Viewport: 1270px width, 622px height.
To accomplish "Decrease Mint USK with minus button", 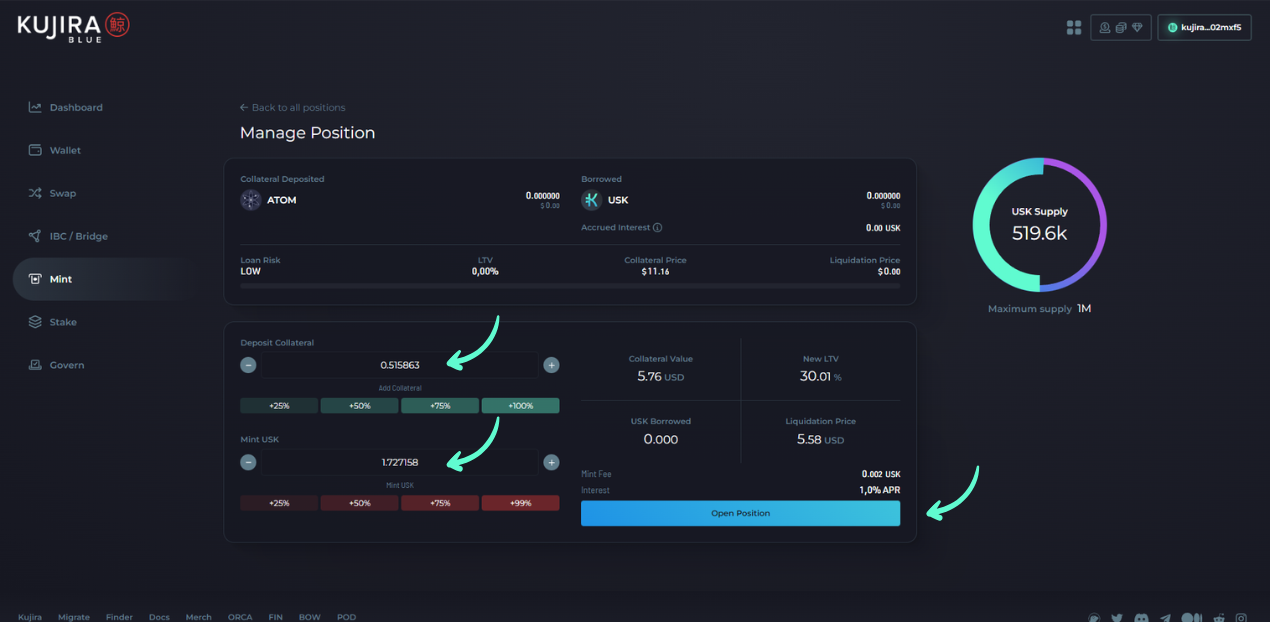I will tap(248, 462).
